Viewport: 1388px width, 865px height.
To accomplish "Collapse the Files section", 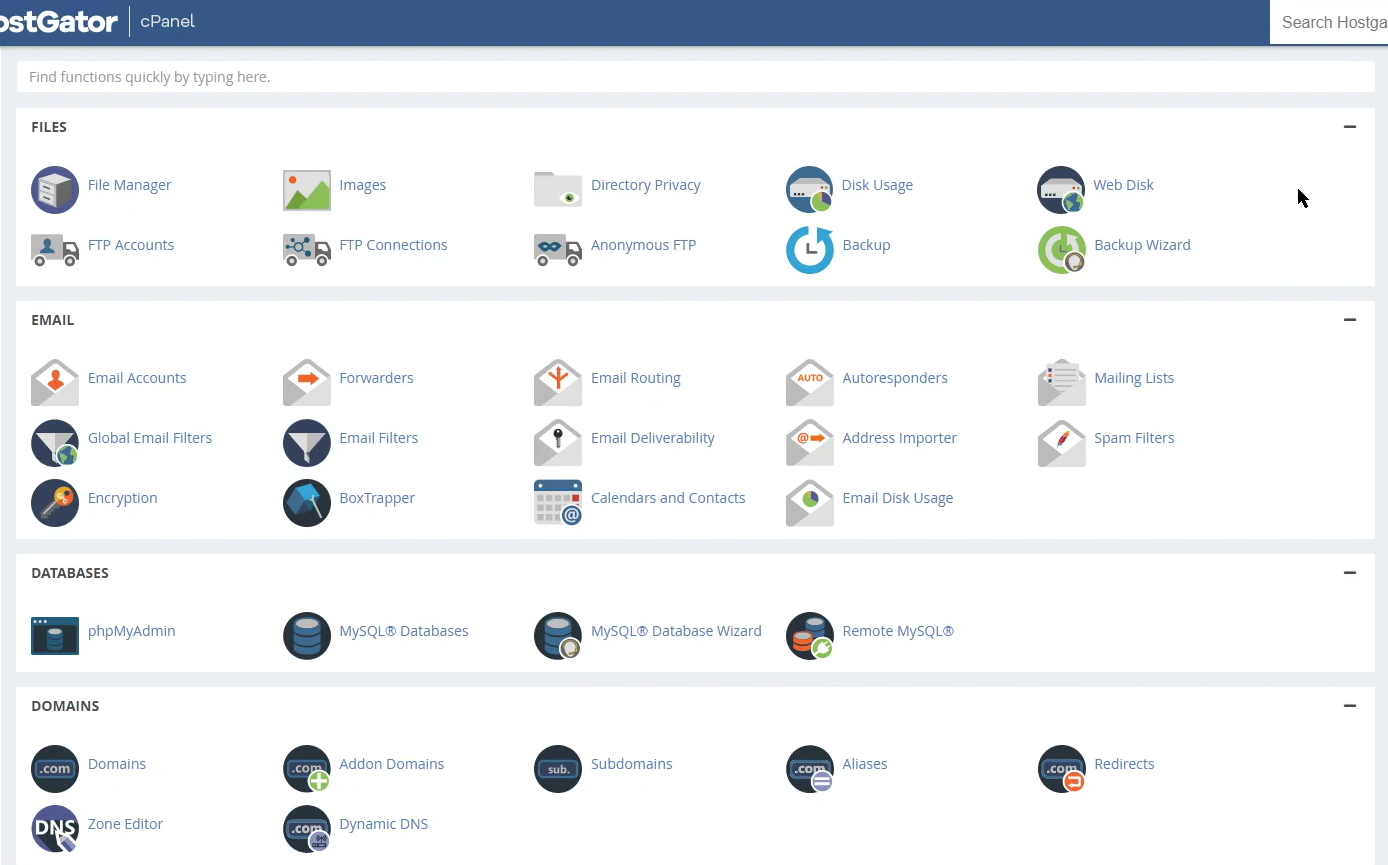I will click(1350, 127).
